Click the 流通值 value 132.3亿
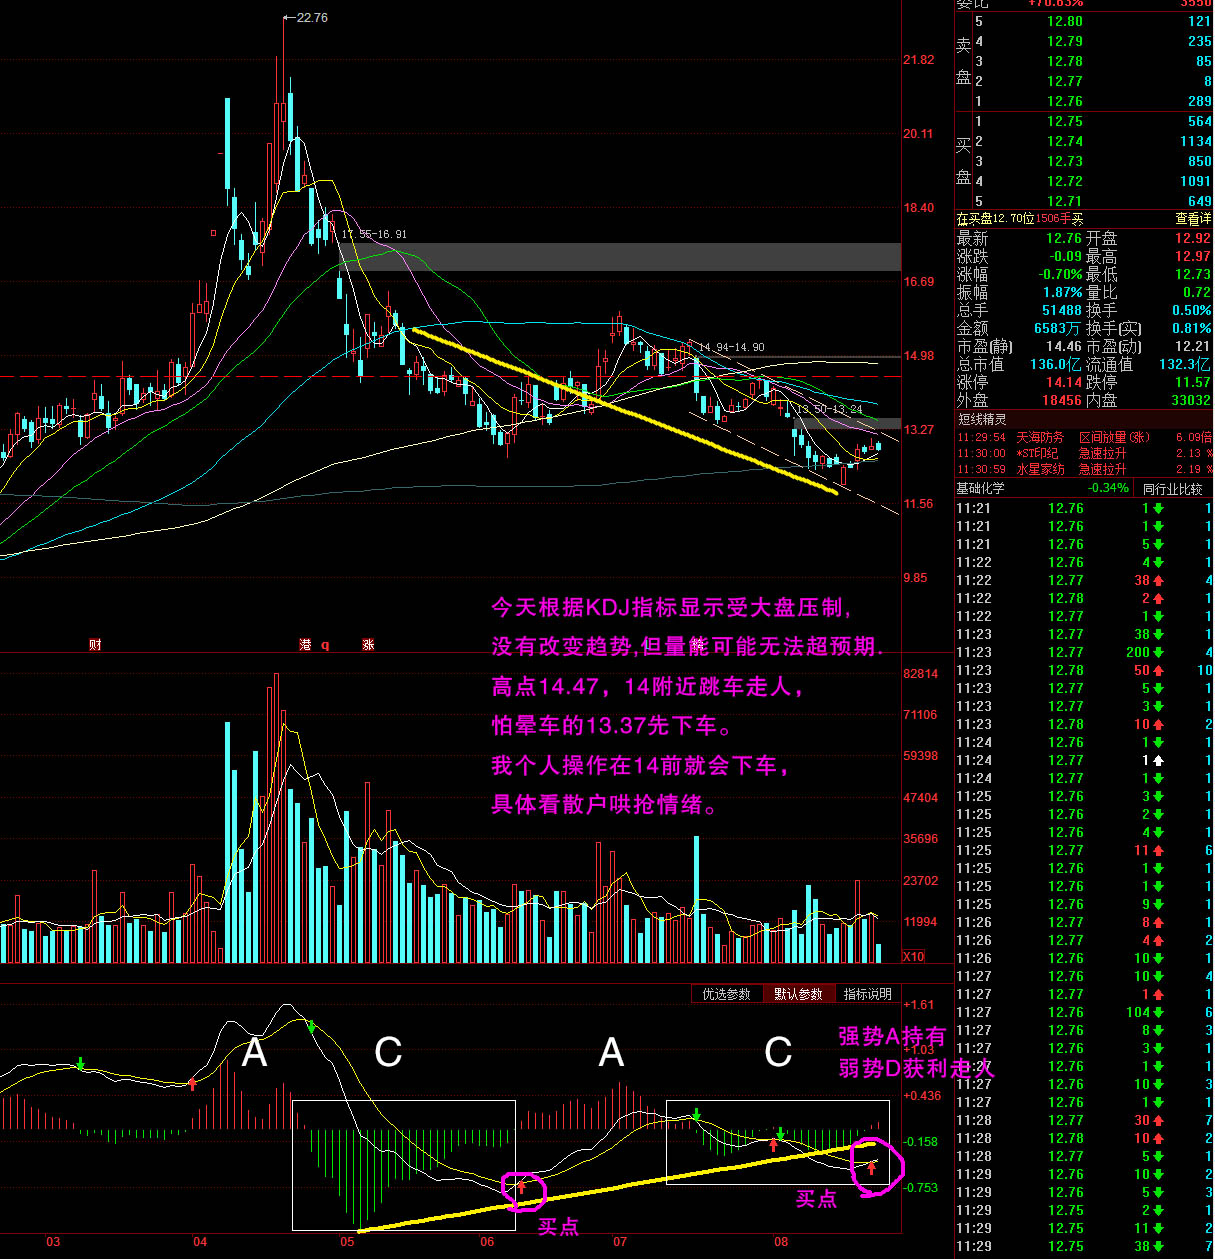 pos(1185,364)
